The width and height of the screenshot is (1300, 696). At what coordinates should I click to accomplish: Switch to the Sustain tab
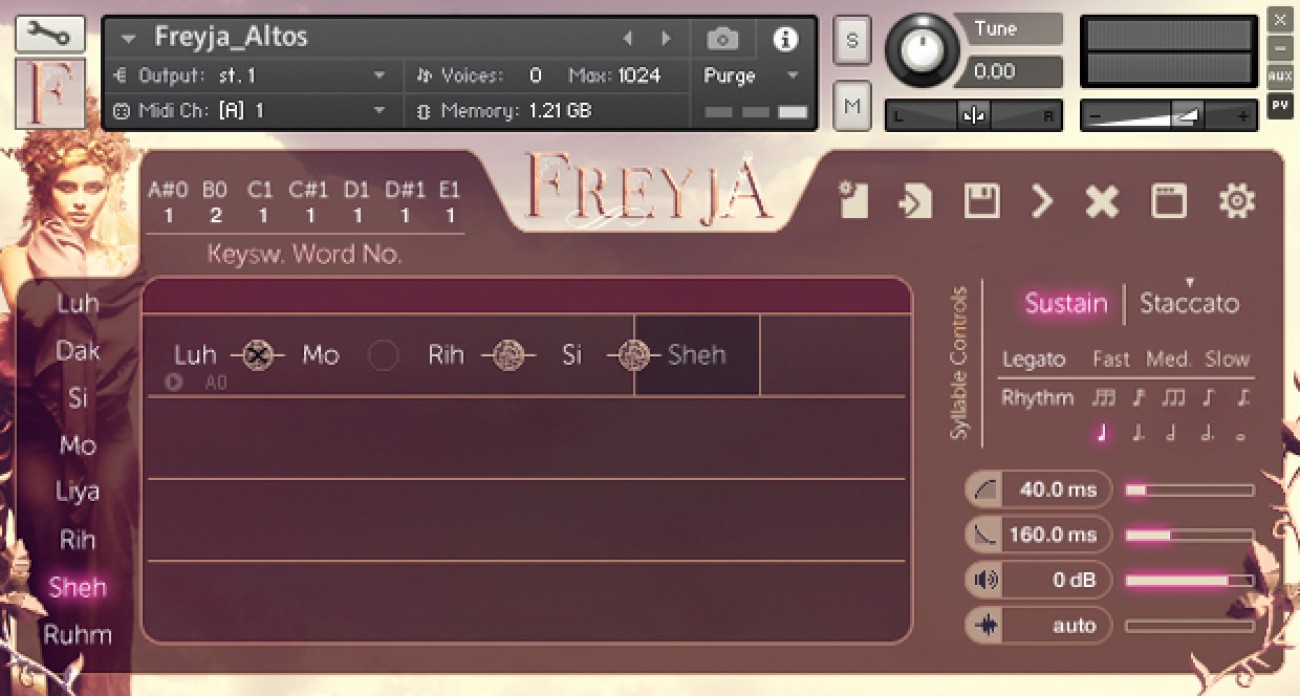pyautogui.click(x=1065, y=303)
